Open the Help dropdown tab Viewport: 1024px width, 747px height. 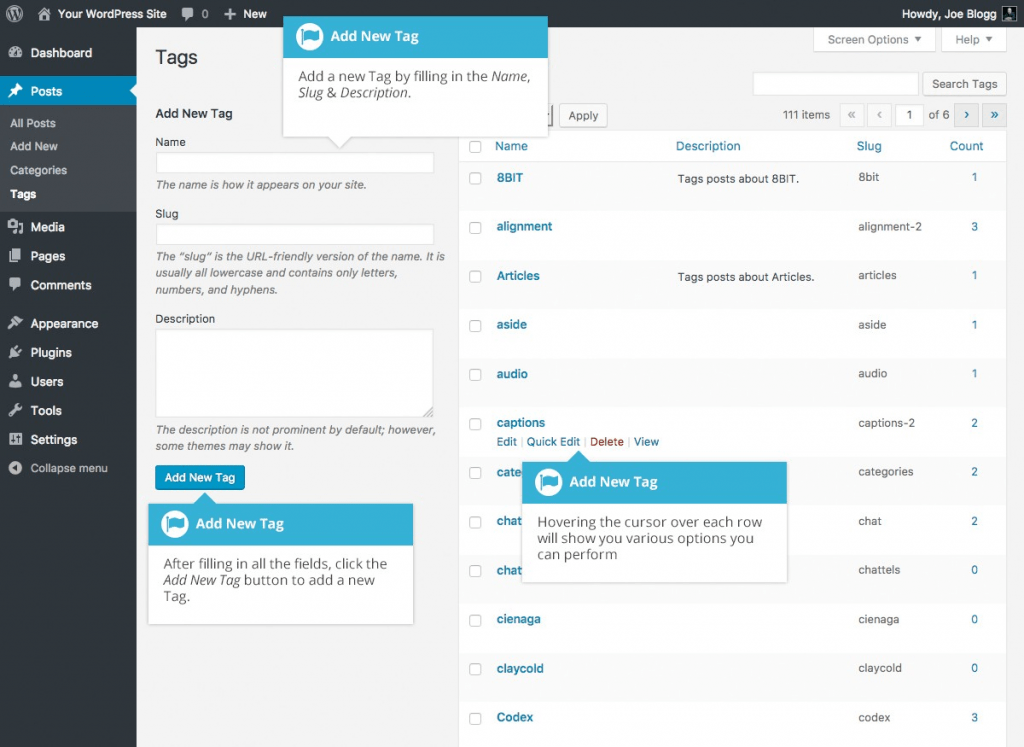(973, 40)
